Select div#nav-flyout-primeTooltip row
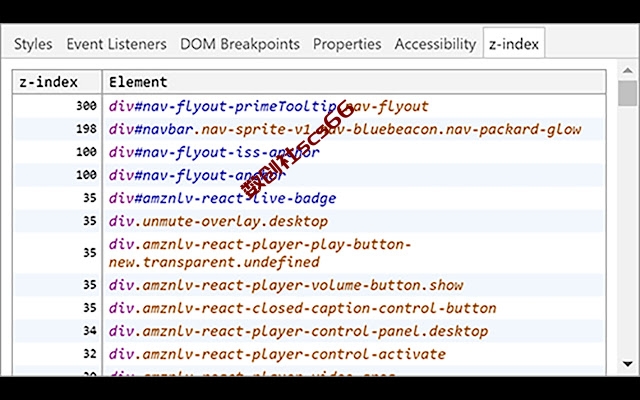This screenshot has width=640, height=400. [309, 106]
